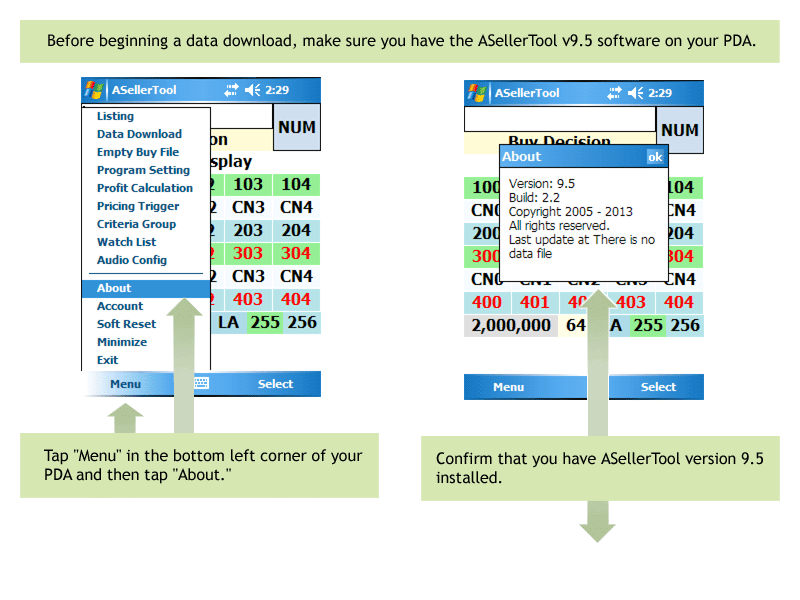The height and width of the screenshot is (600, 800).
Task: Tap the Menu softkey on the About-dialog PDA
Action: [509, 387]
